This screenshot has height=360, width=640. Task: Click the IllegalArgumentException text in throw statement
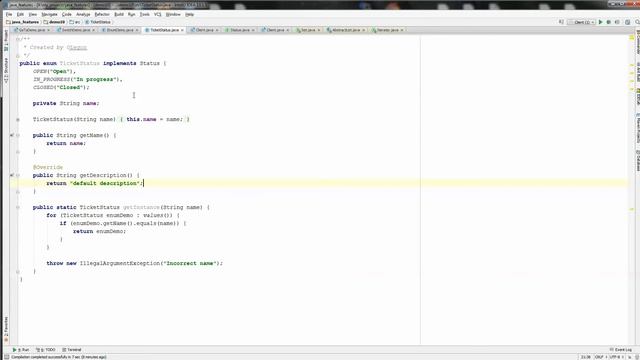click(120, 263)
